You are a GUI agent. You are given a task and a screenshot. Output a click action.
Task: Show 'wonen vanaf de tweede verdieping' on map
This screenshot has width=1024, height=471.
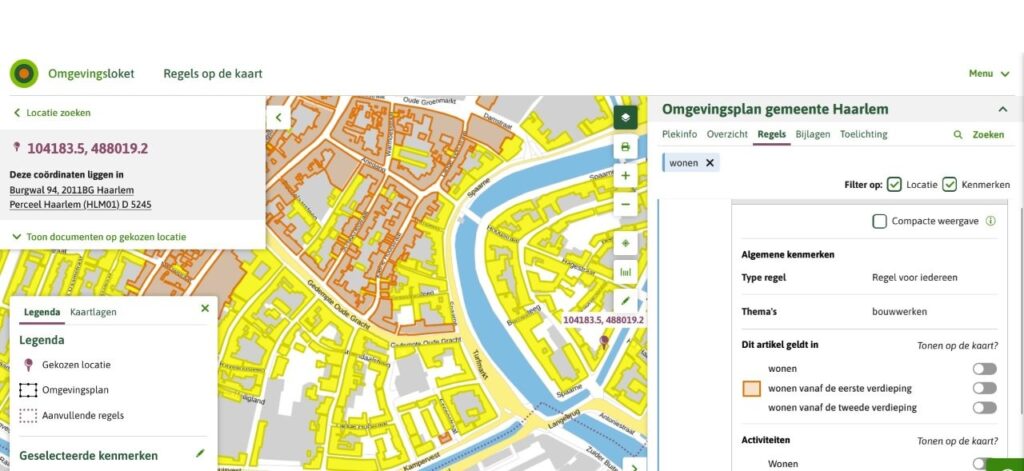[x=984, y=408]
